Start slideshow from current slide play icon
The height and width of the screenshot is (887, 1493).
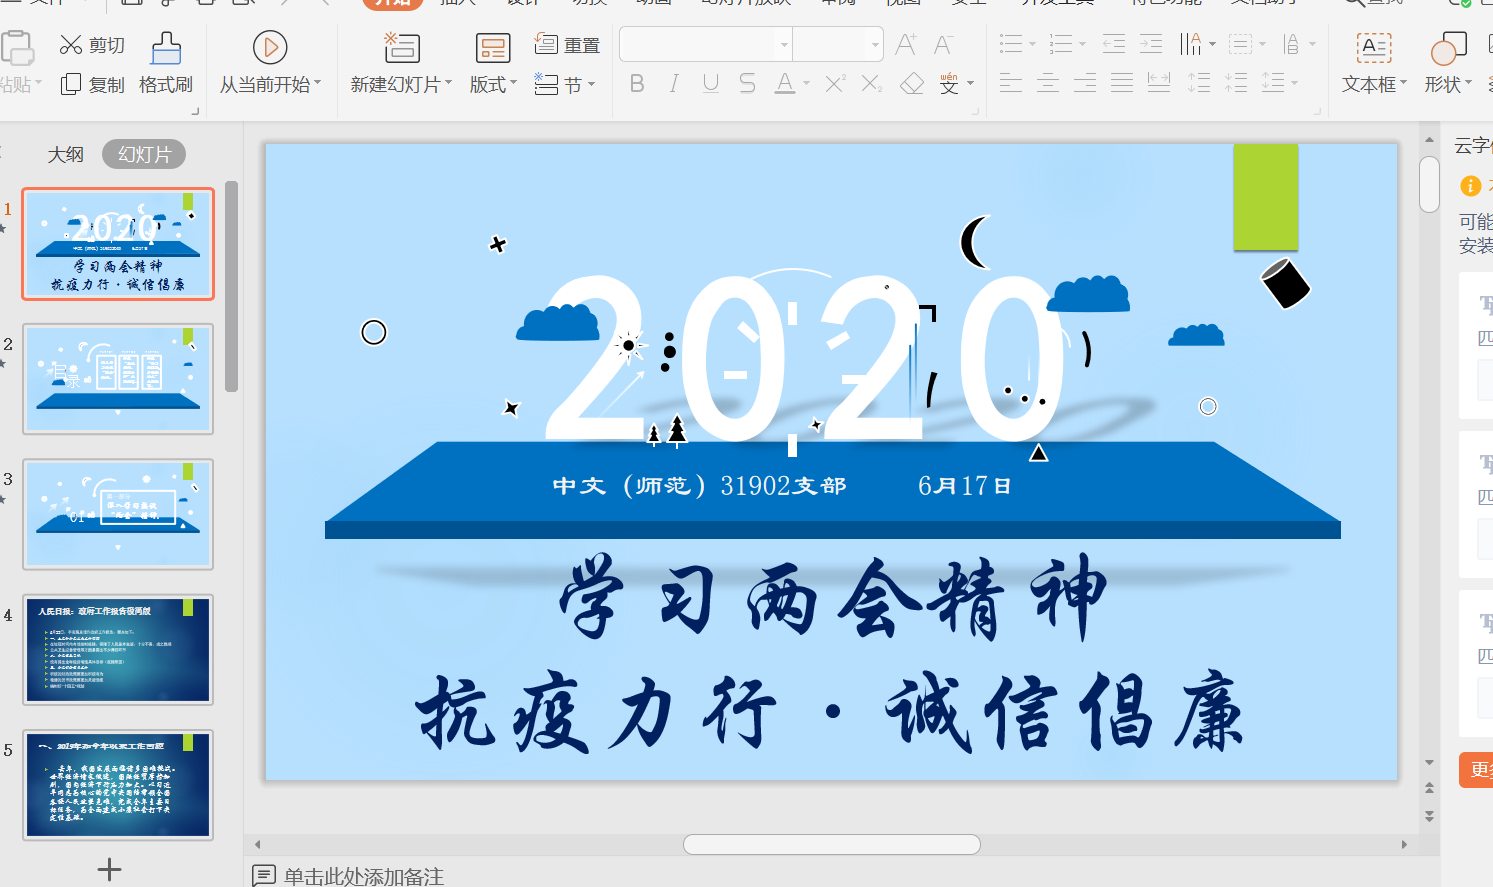click(x=270, y=48)
